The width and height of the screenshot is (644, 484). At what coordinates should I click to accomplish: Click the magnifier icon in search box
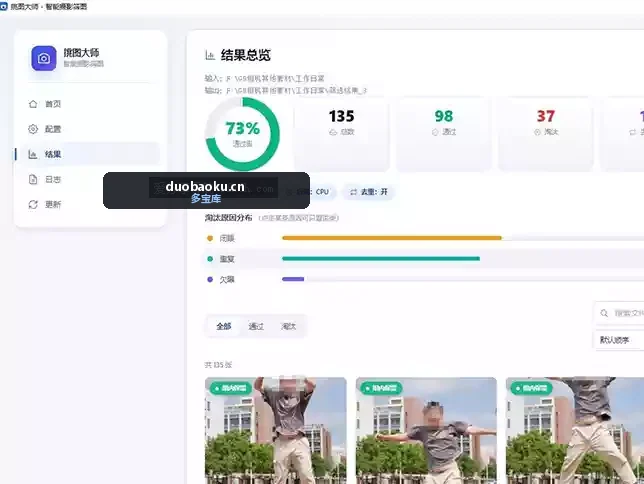(604, 313)
